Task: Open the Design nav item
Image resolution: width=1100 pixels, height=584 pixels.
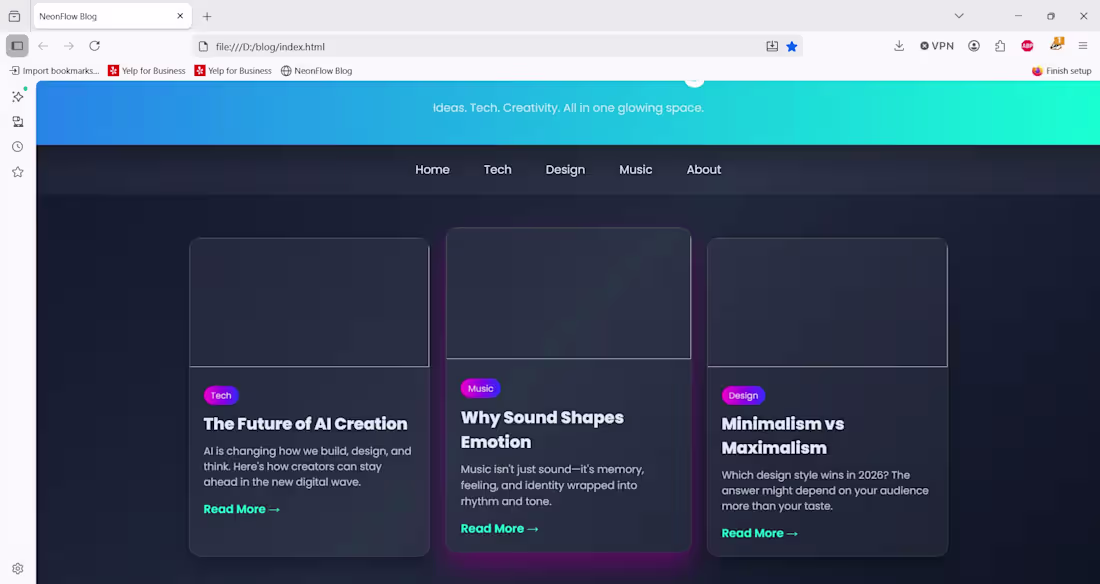Action: point(565,170)
